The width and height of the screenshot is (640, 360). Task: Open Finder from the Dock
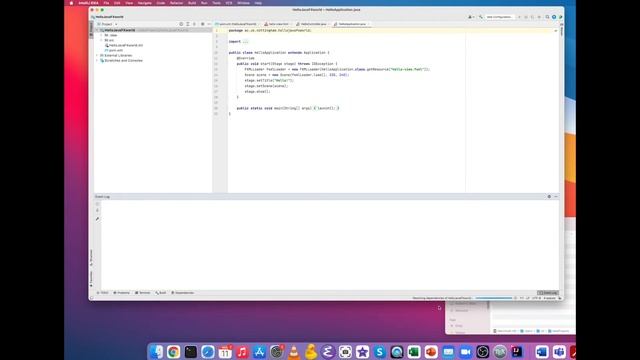click(x=156, y=352)
